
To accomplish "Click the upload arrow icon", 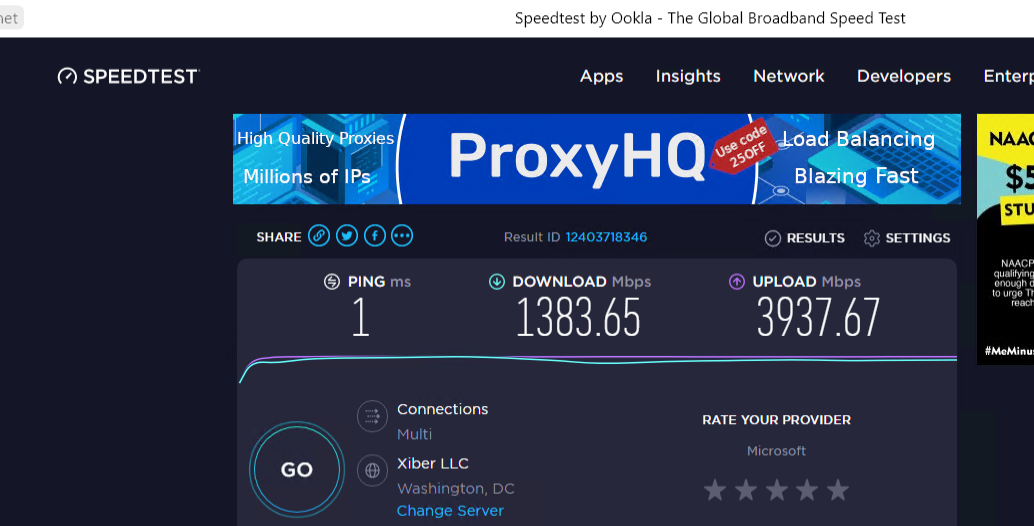I will (x=737, y=282).
